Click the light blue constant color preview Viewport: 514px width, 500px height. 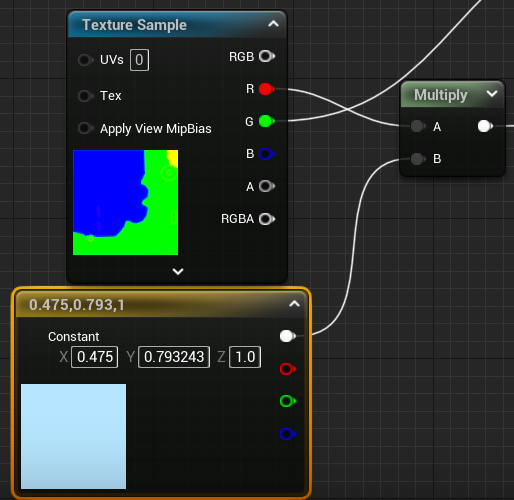(x=73, y=436)
